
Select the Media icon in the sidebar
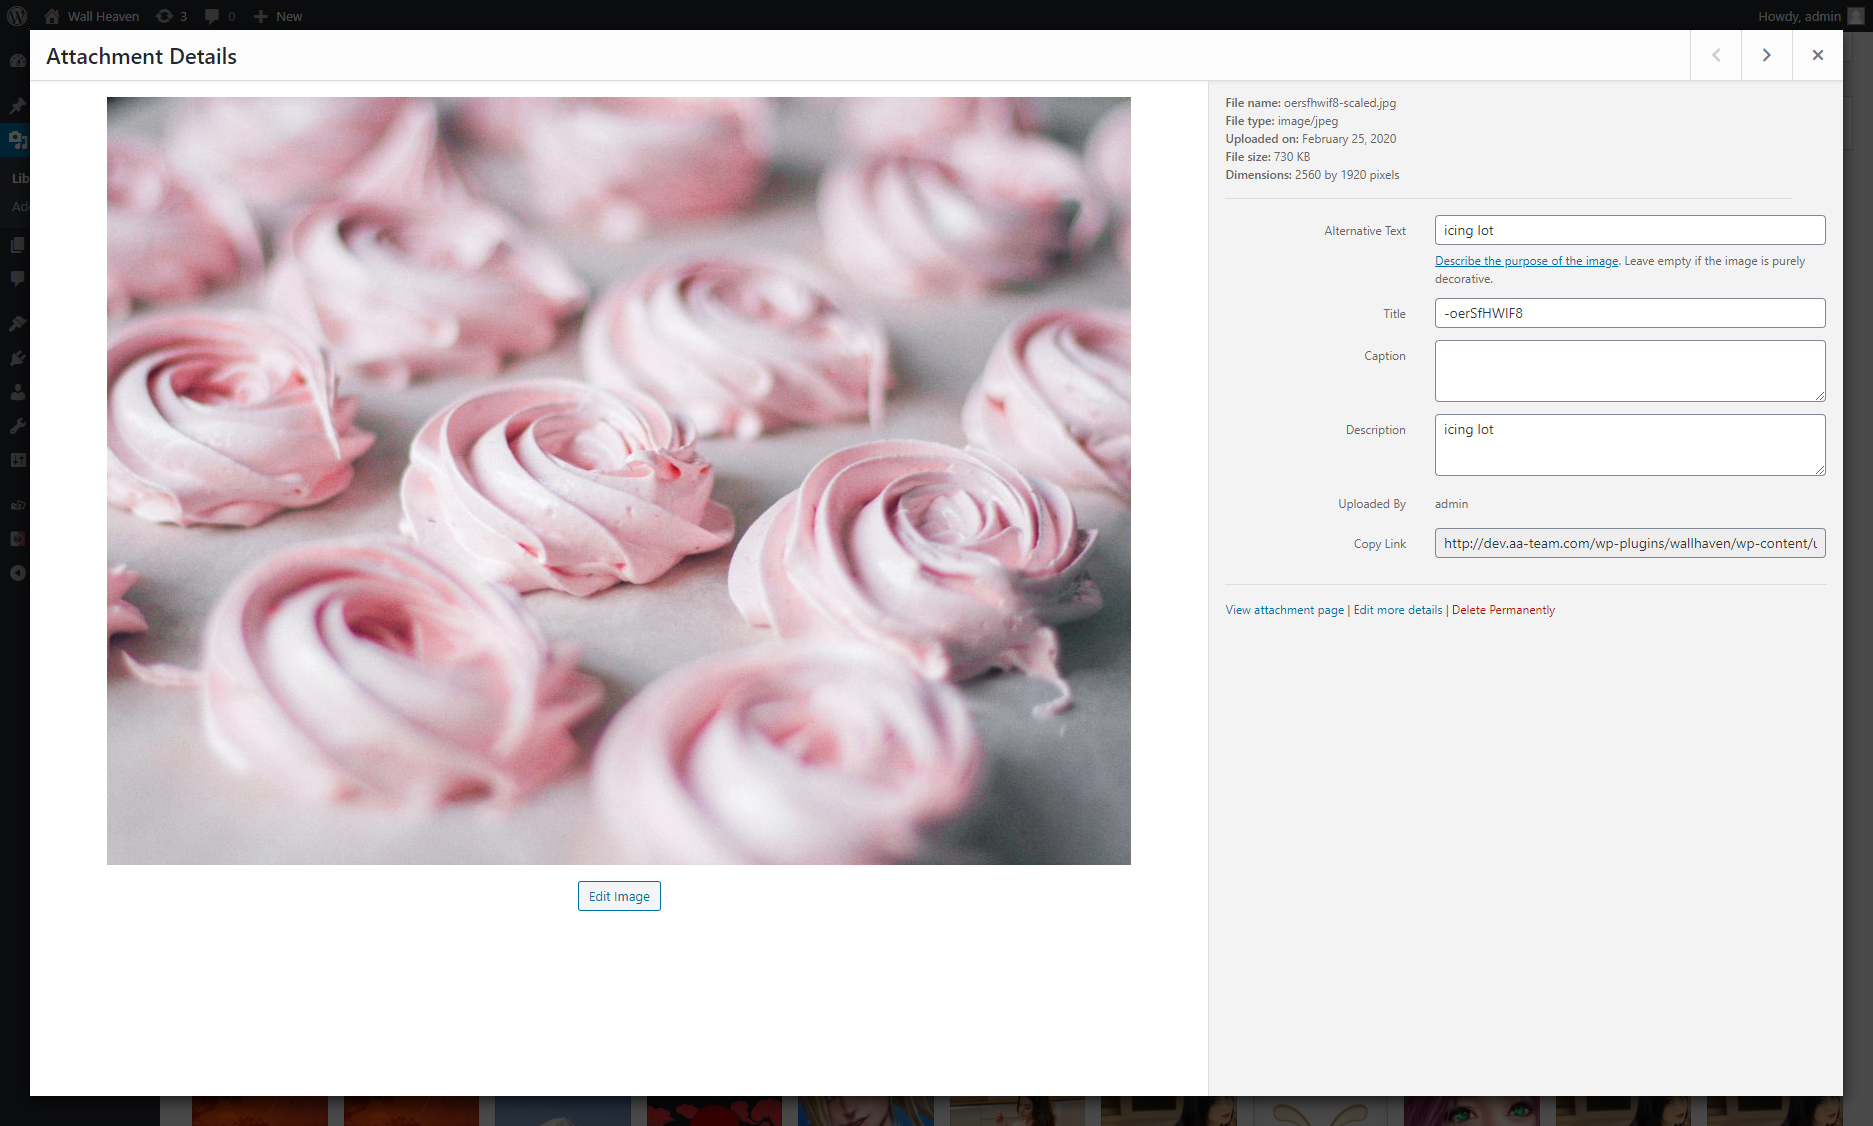pos(17,140)
